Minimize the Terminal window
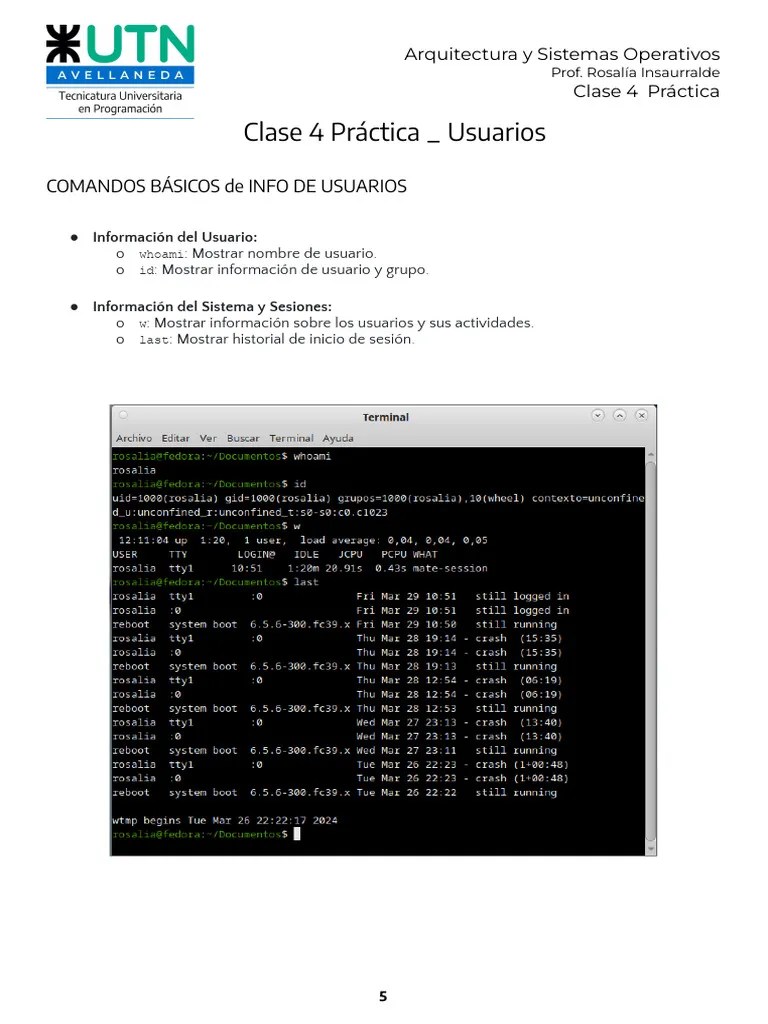This screenshot has height=1024, width=768. pyautogui.click(x=598, y=415)
